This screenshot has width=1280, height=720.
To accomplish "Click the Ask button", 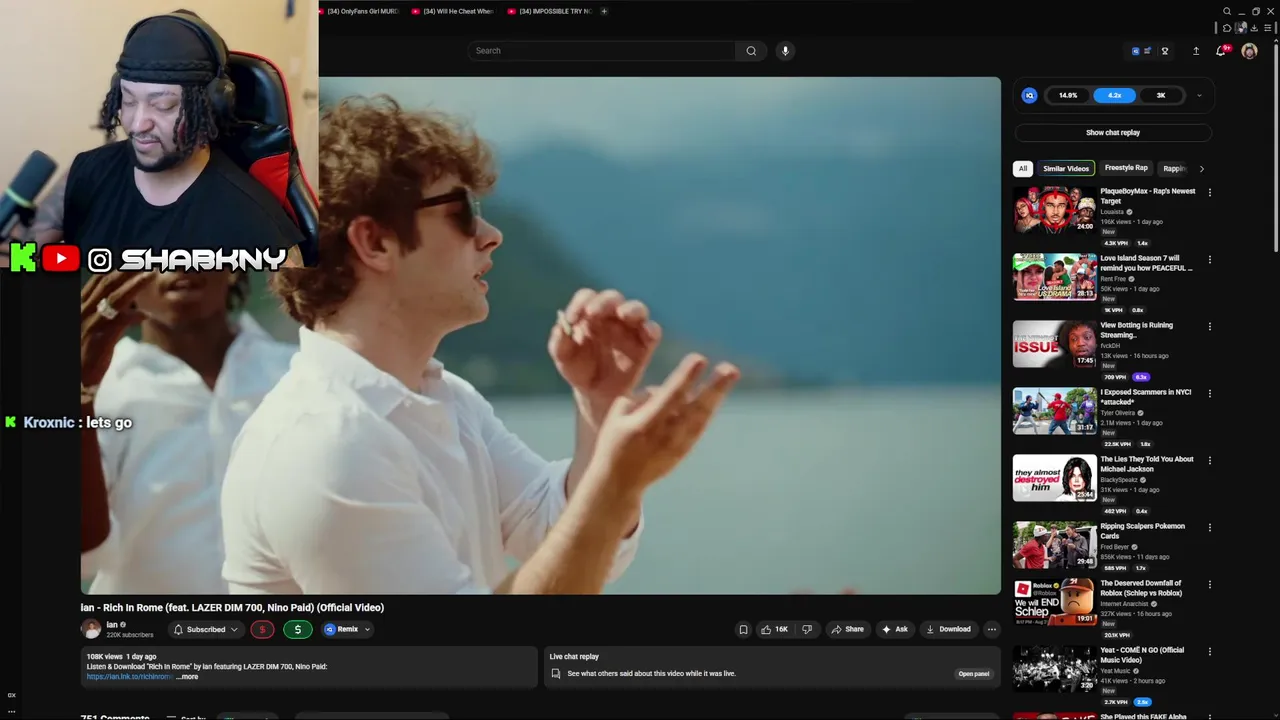I will coord(894,629).
